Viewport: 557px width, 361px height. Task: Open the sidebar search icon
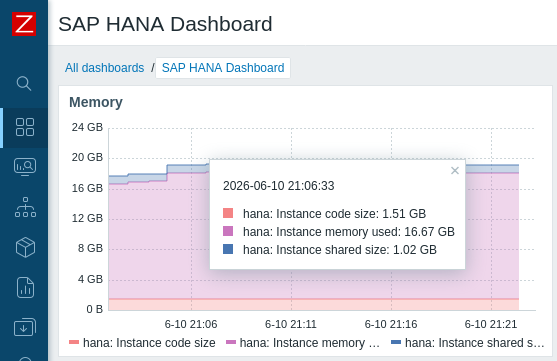(x=24, y=83)
